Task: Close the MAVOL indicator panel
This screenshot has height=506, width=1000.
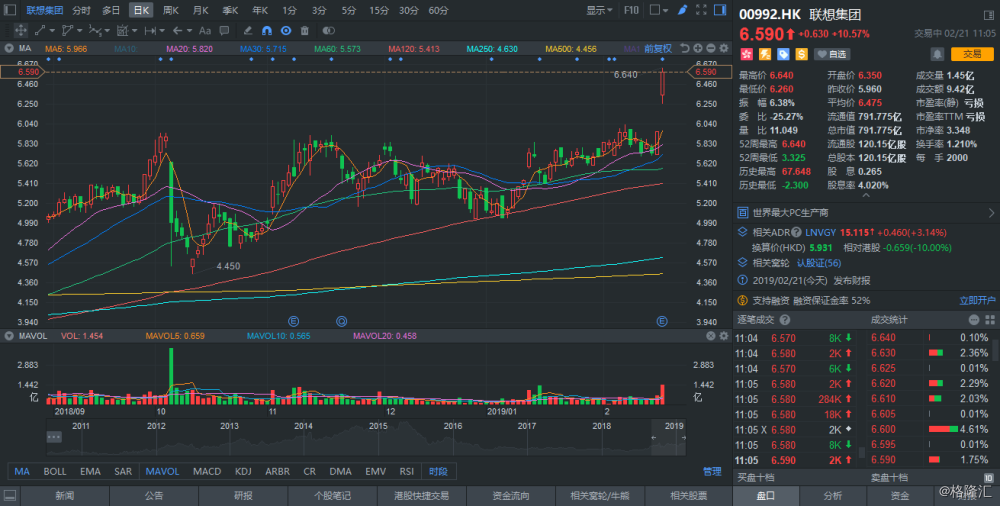Action: 710,336
